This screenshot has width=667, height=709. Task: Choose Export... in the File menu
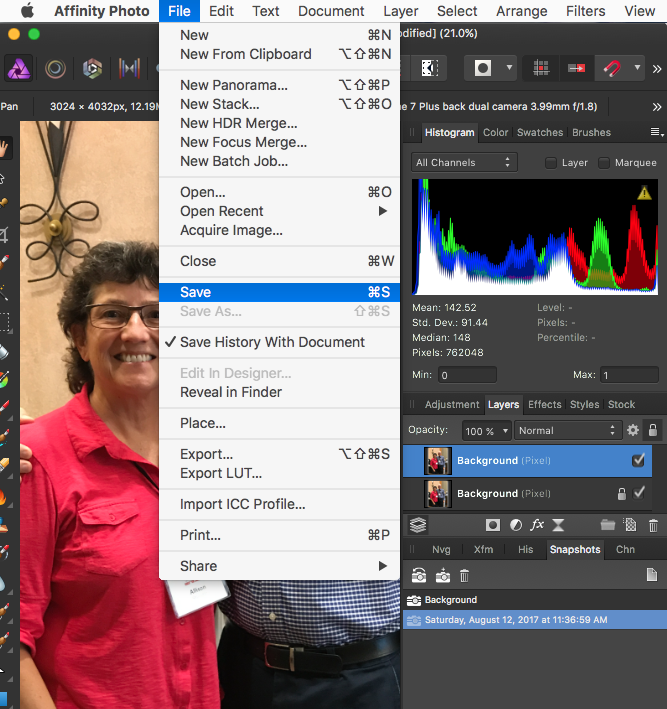(279, 454)
